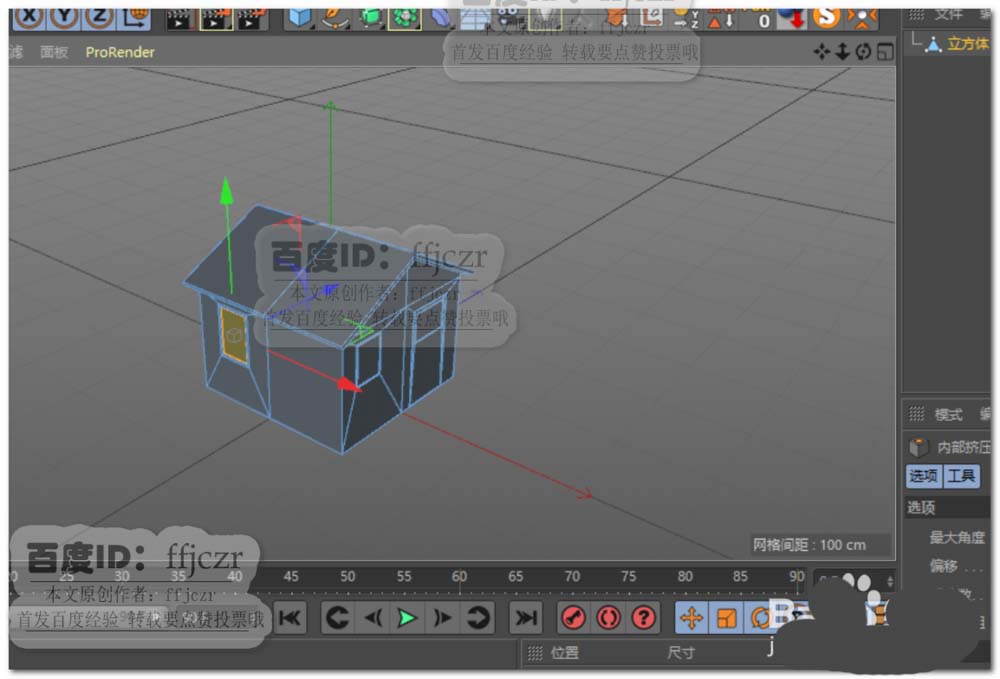Toggle Autokeying red button
This screenshot has height=679, width=1000.
[608, 618]
